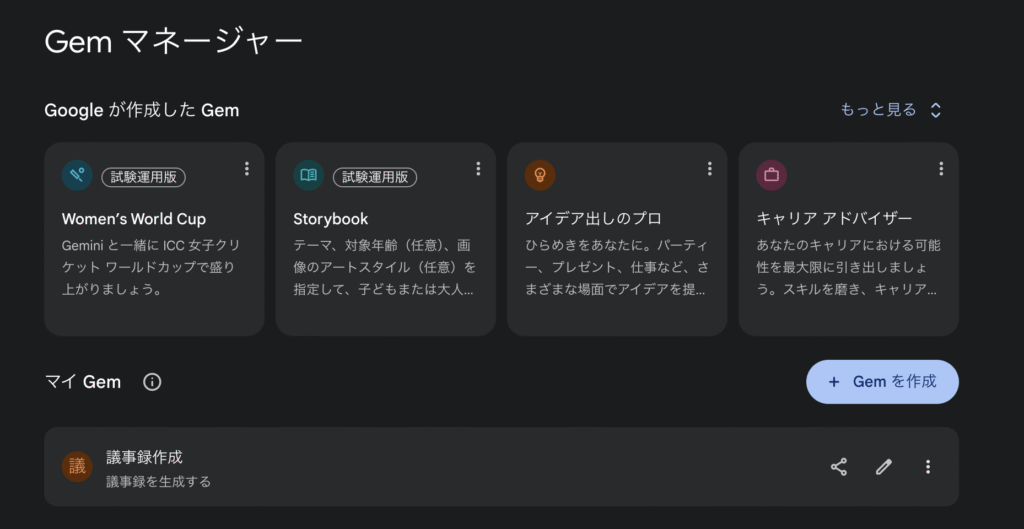Image resolution: width=1024 pixels, height=529 pixels.
Task: Share the 議事録作成 Gem
Action: 839,467
